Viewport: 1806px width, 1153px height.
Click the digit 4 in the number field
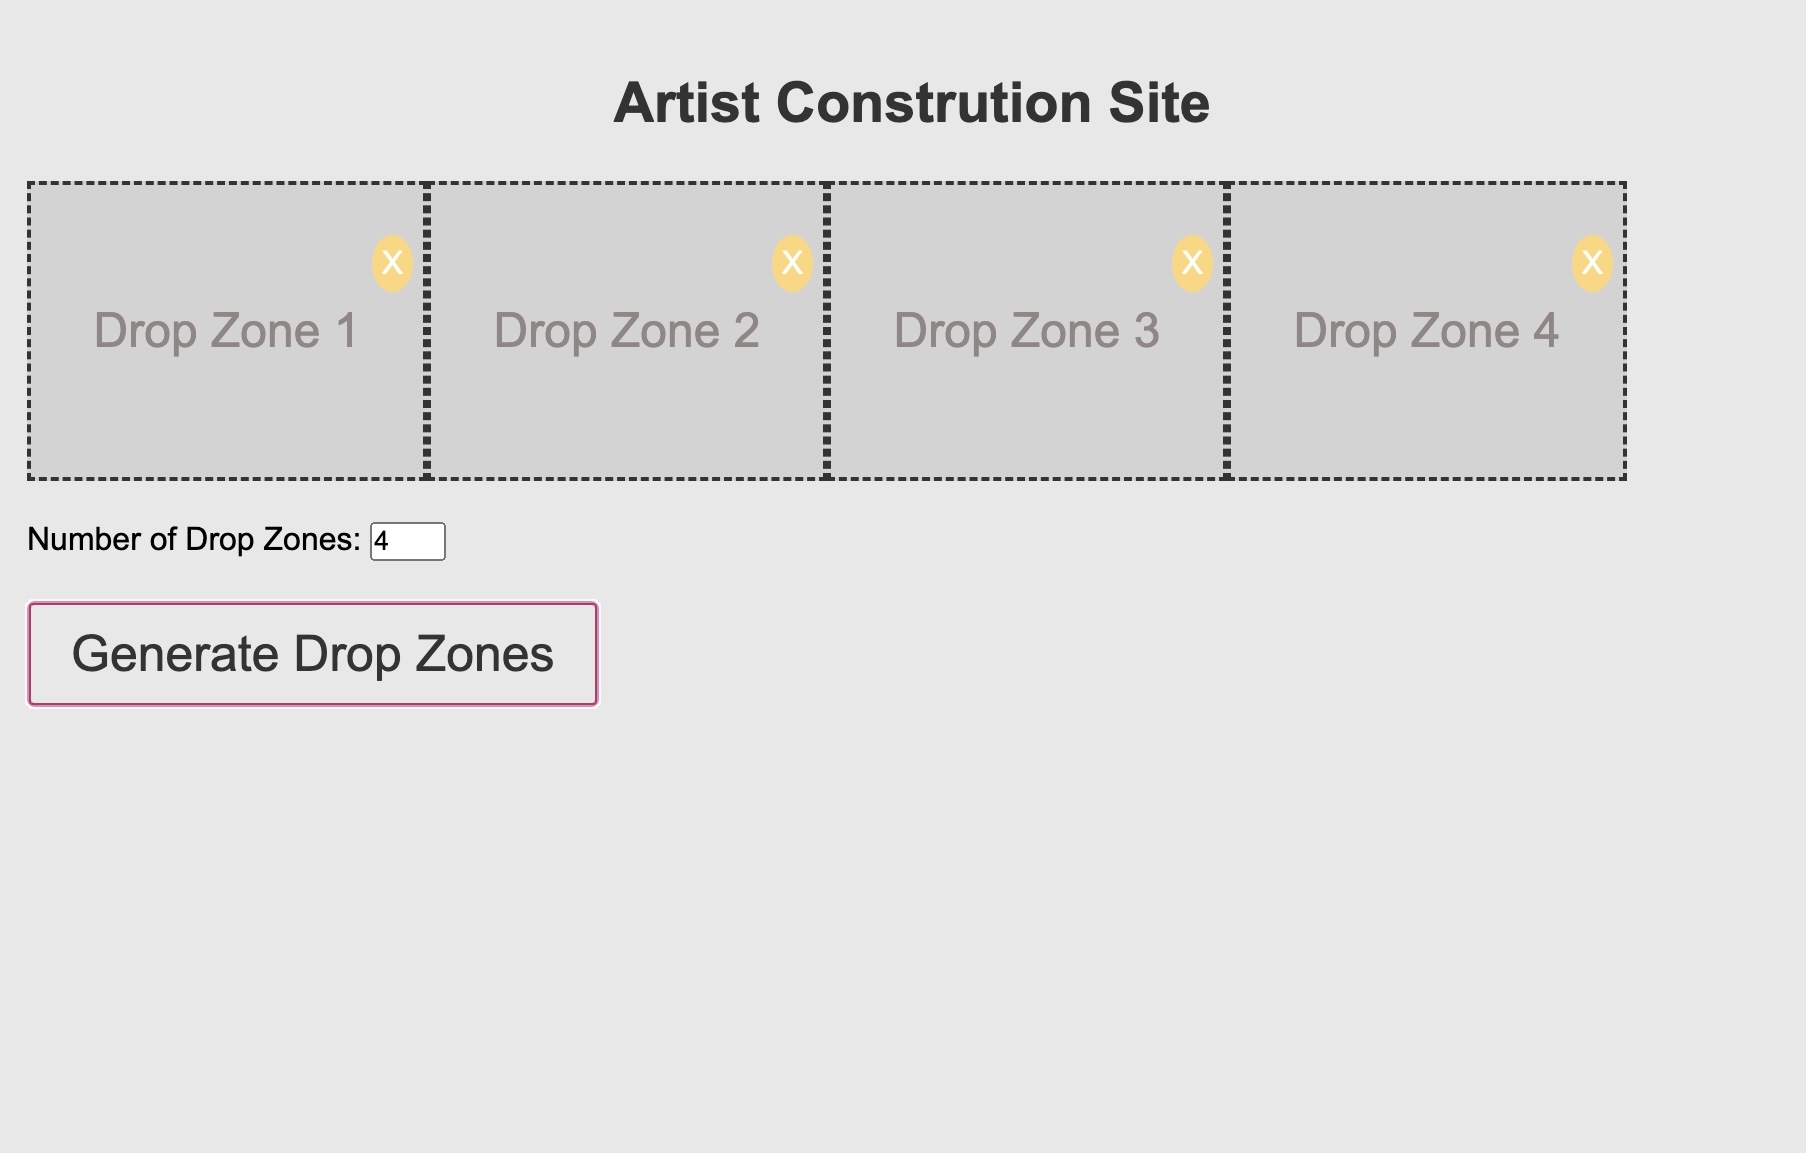click(381, 542)
